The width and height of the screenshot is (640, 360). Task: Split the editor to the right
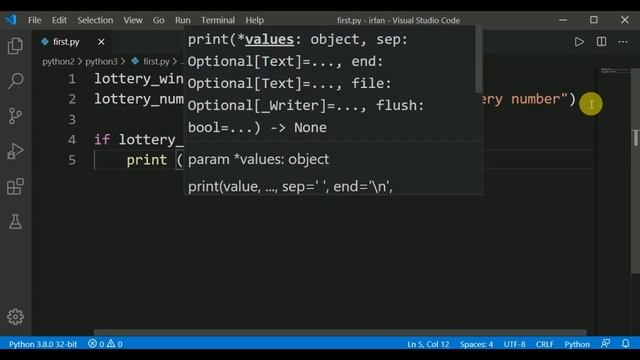click(x=601, y=42)
